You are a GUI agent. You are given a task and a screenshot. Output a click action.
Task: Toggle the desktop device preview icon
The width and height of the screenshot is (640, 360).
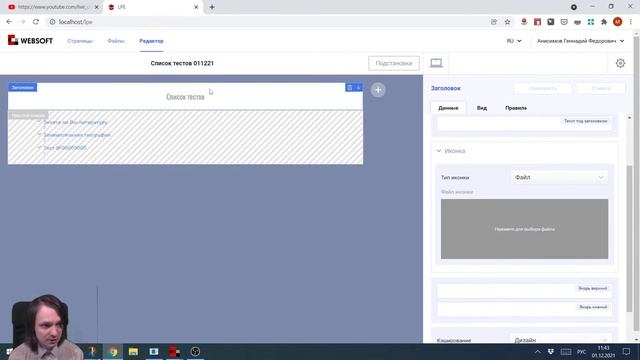pos(436,63)
